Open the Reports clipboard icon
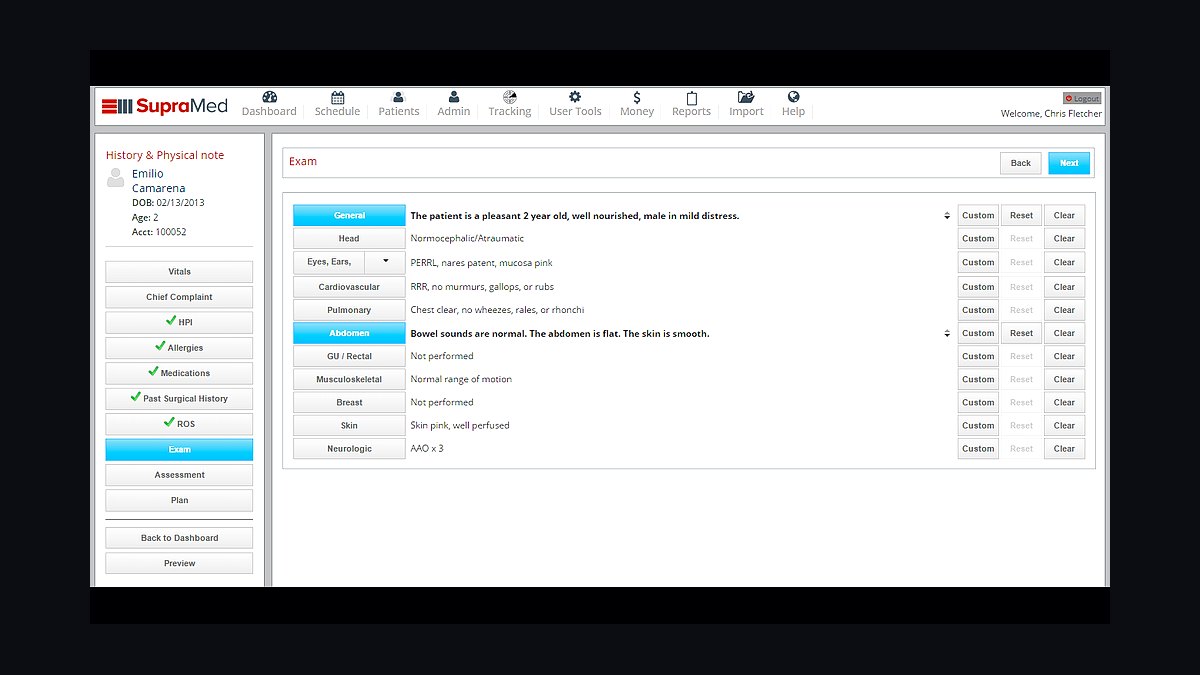The width and height of the screenshot is (1200, 675). pos(691,97)
